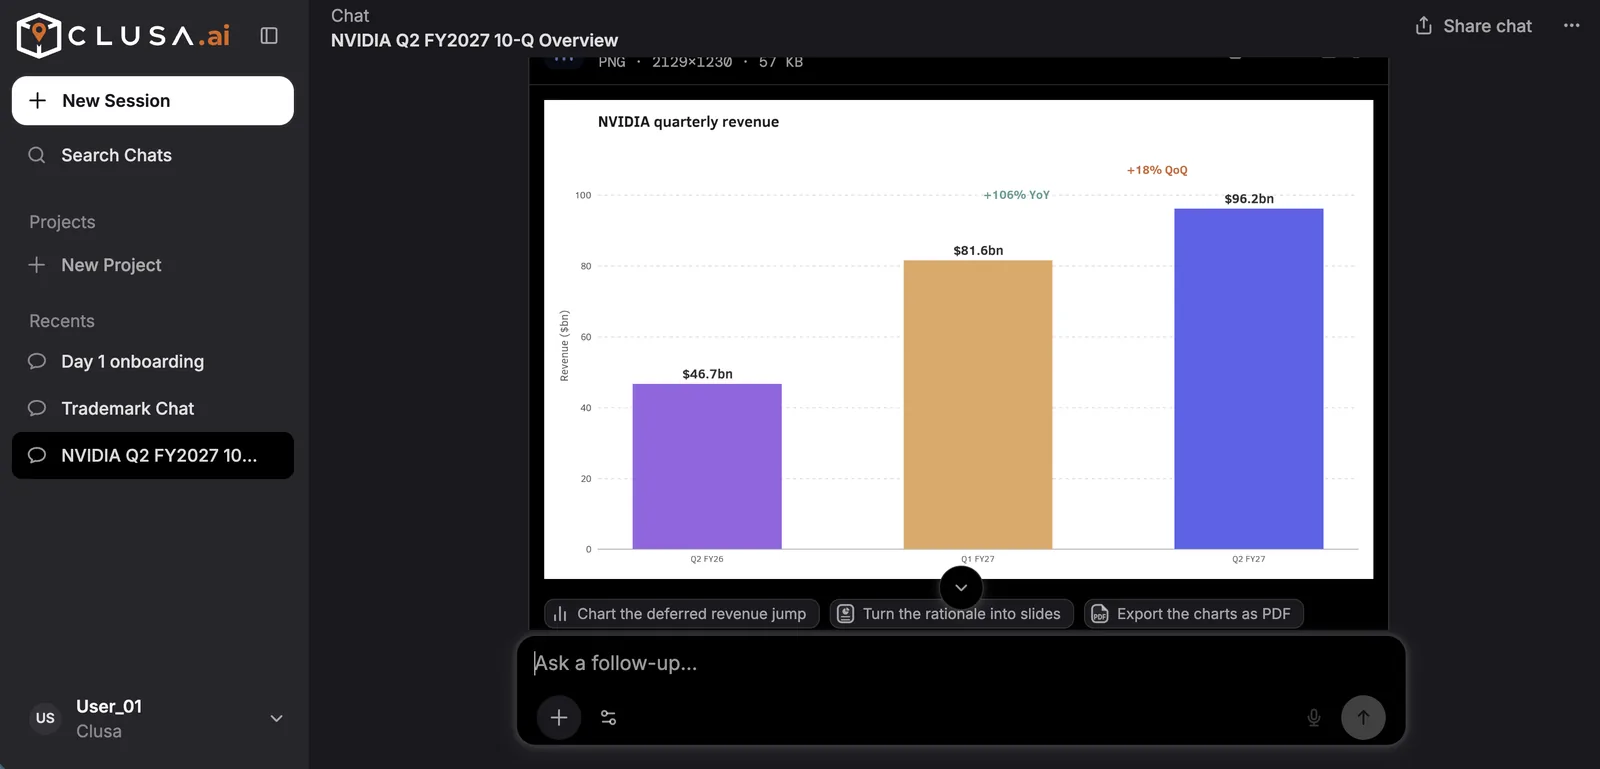Collapse the sidebar with the panel icon
1600x769 pixels.
pos(269,35)
